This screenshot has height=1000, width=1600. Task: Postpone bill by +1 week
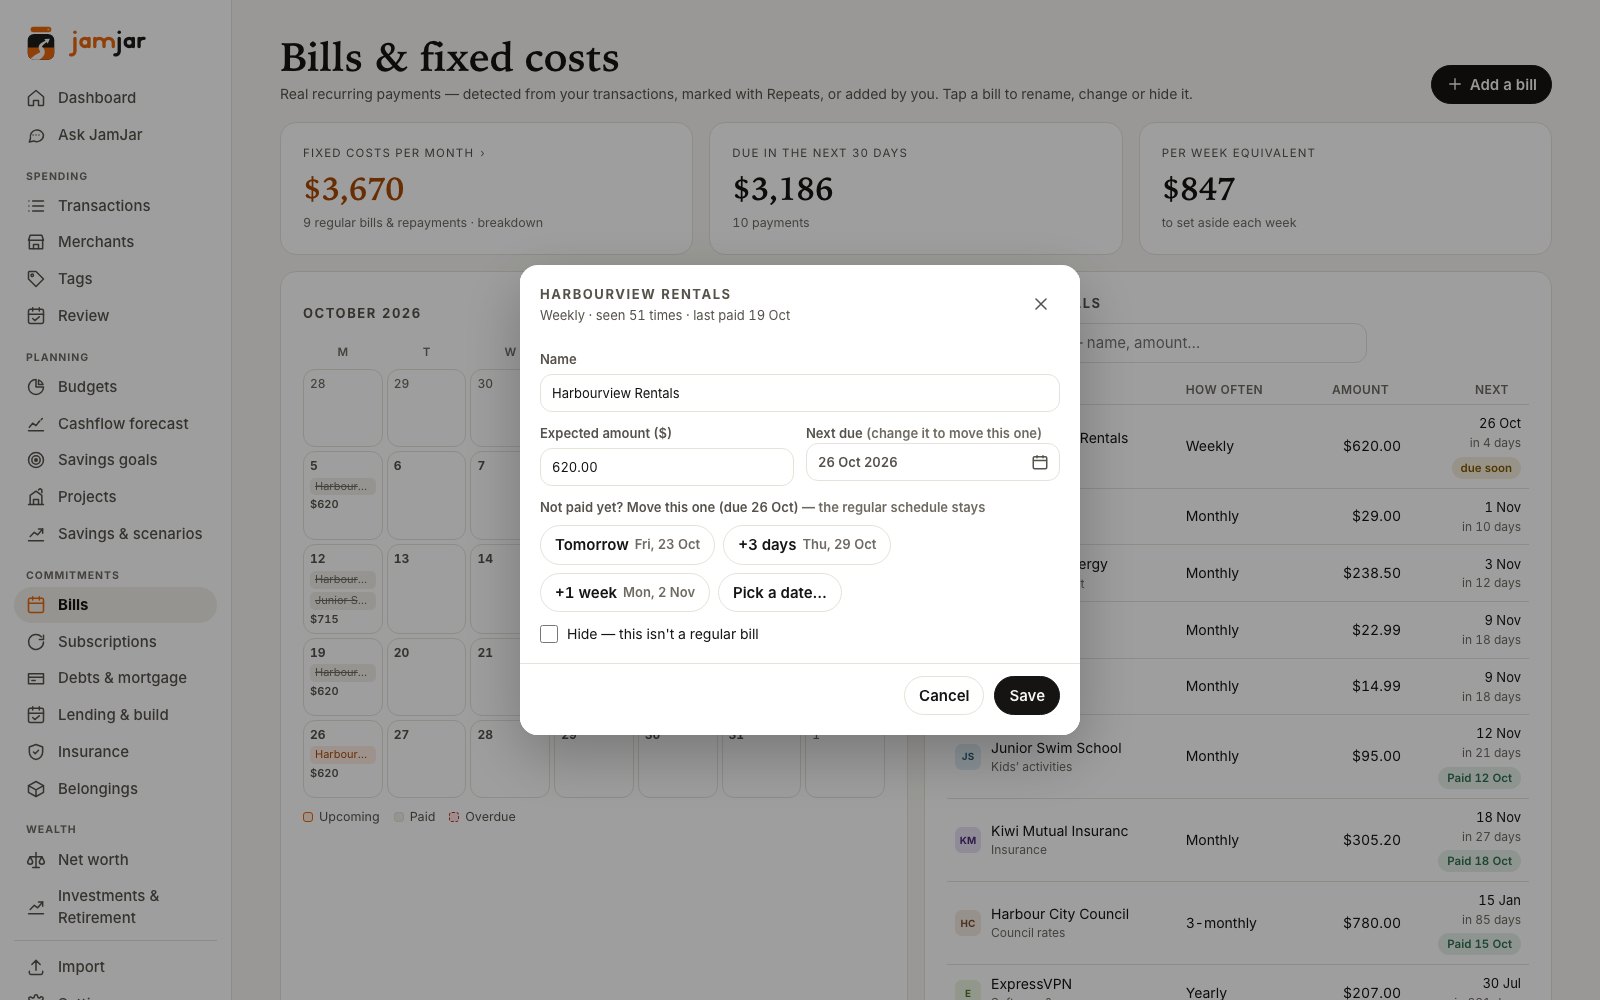pyautogui.click(x=625, y=593)
